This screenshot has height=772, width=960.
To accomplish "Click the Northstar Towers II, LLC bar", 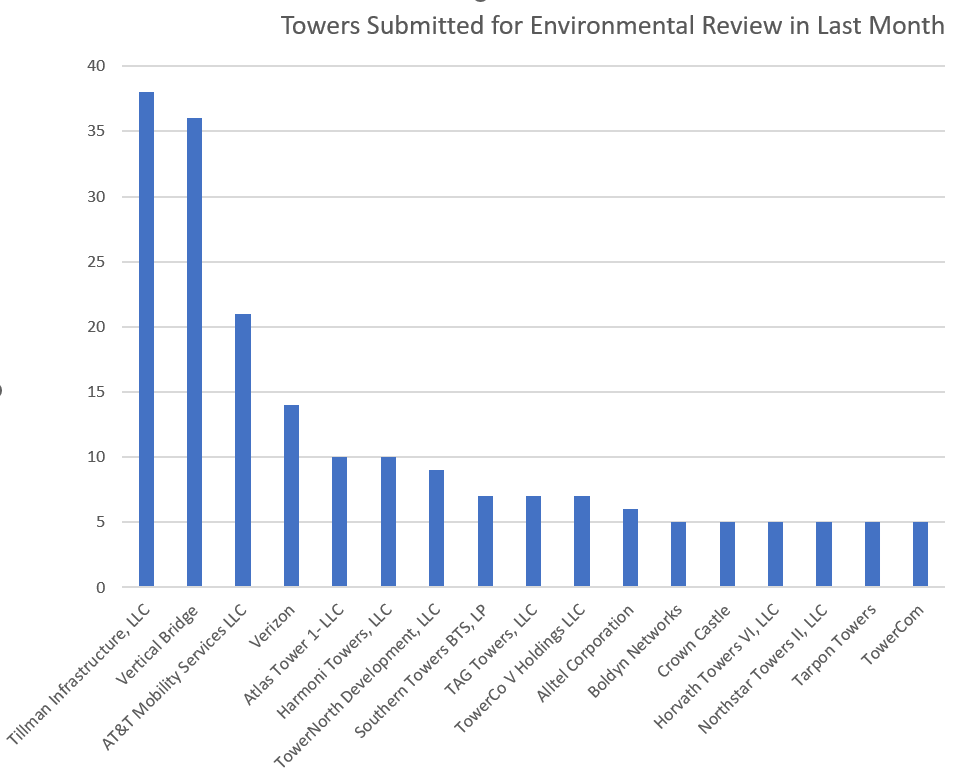I will (824, 554).
